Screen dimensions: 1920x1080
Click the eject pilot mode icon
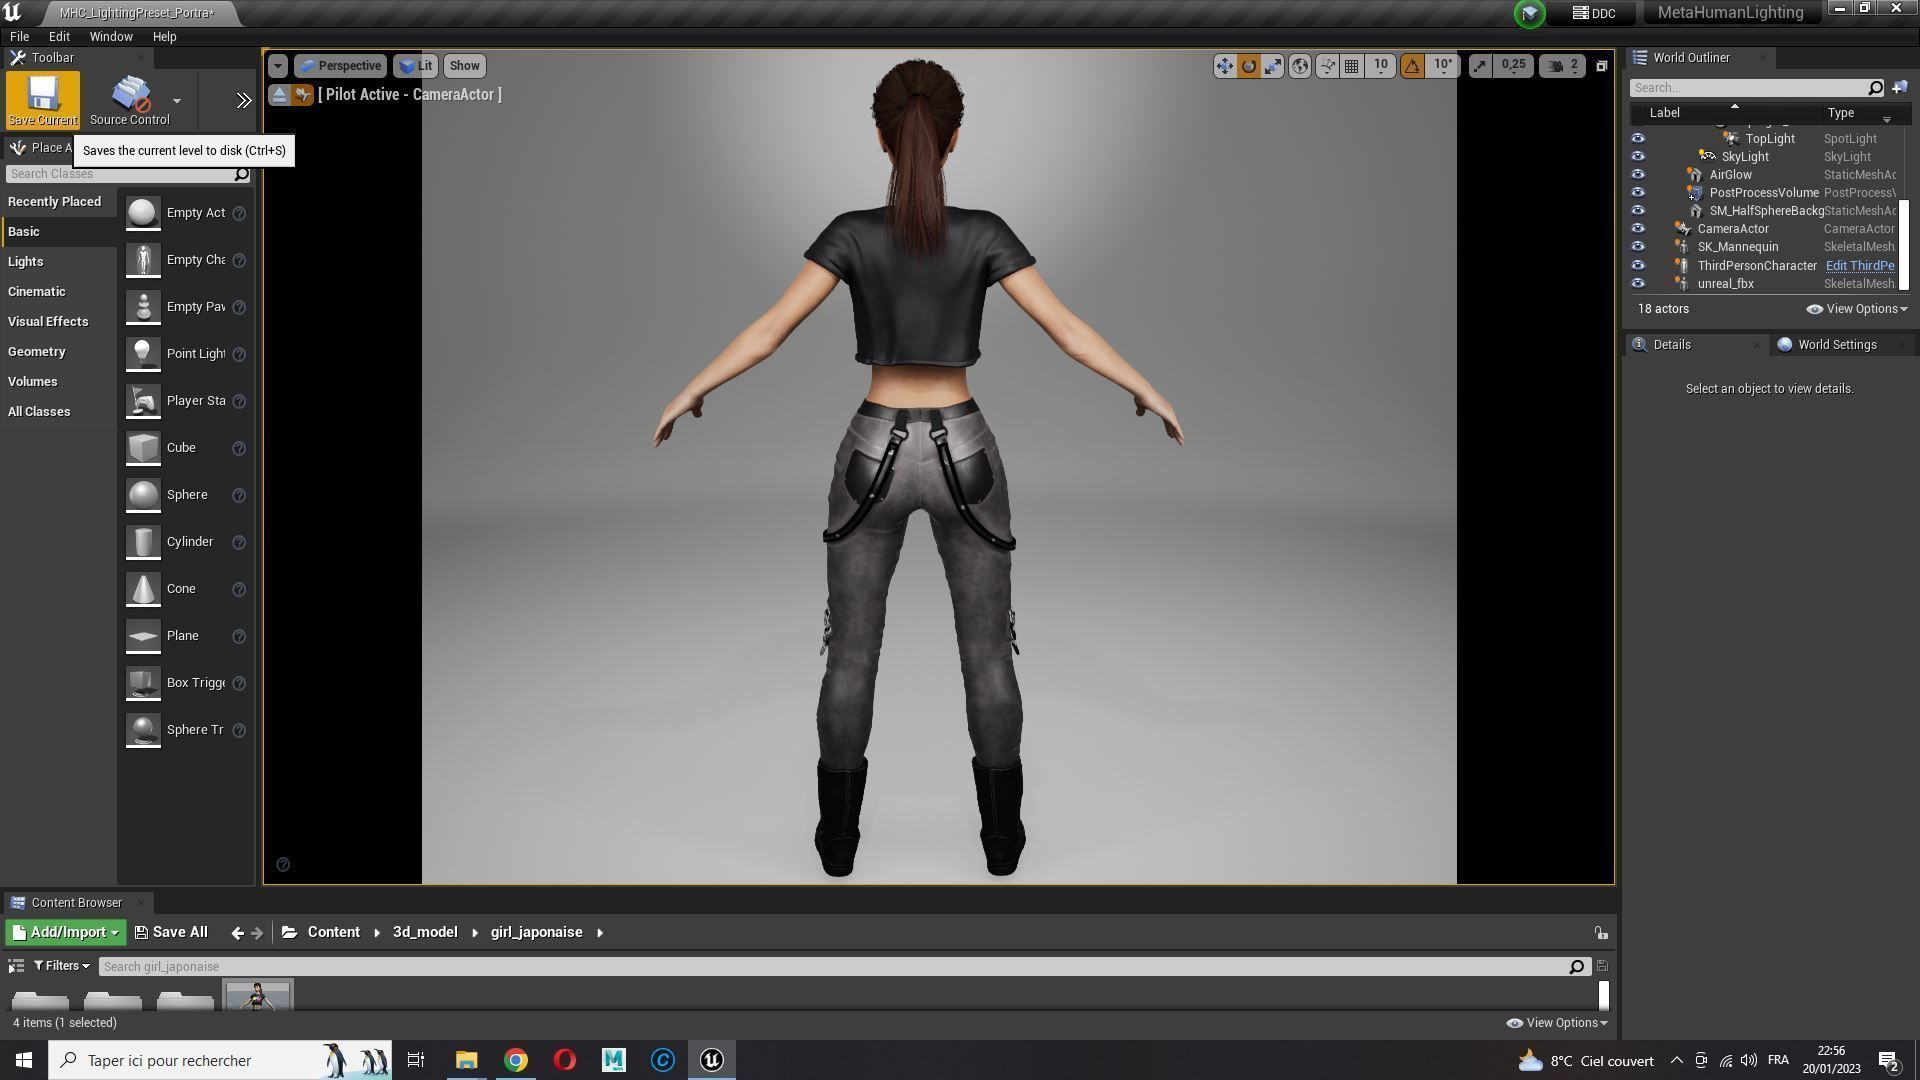point(280,95)
